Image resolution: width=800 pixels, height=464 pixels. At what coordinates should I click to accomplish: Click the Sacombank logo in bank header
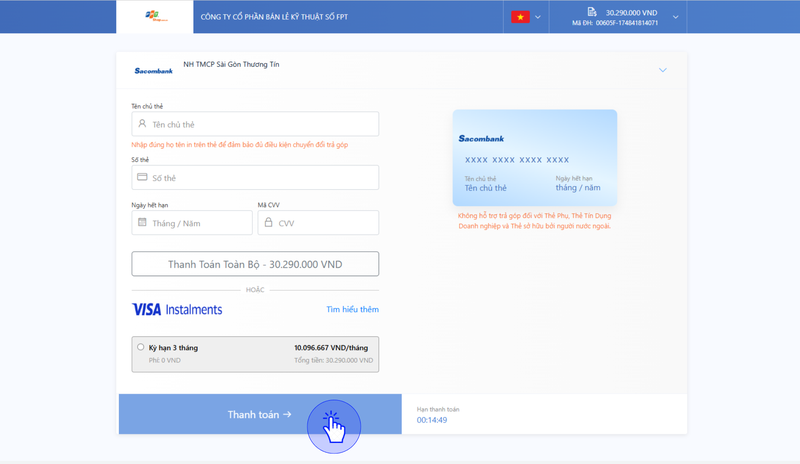(154, 71)
